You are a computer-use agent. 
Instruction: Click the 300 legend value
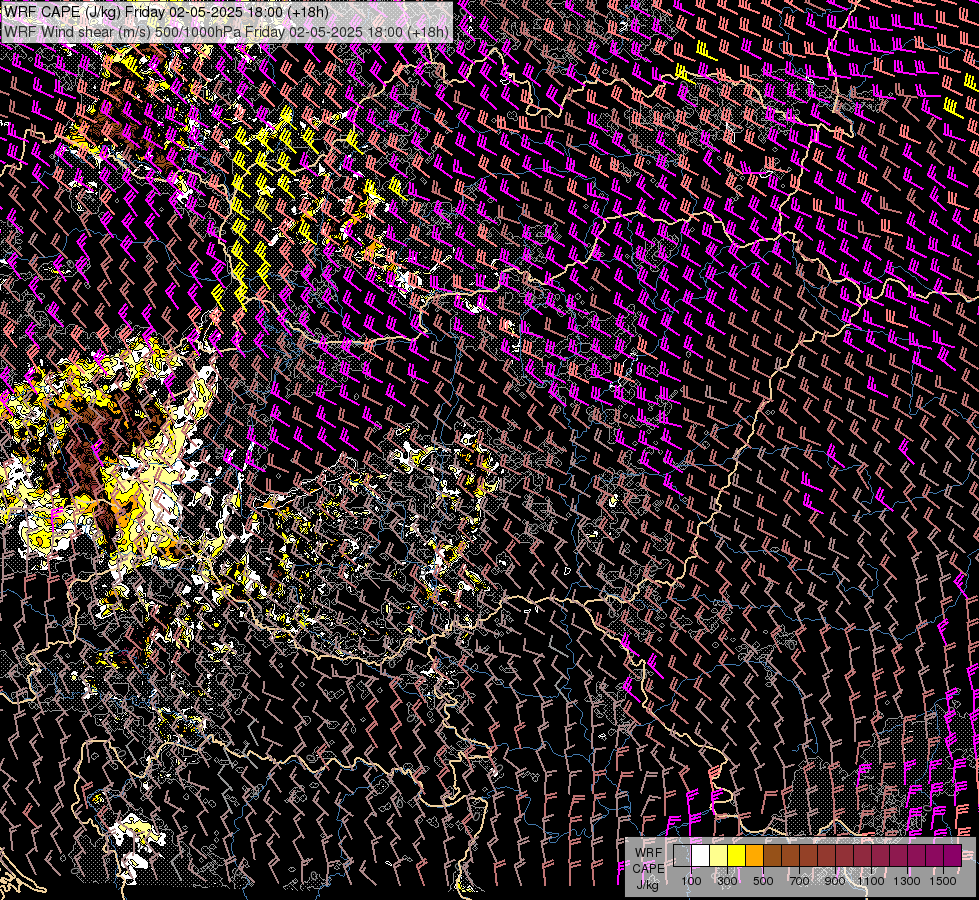click(x=727, y=881)
